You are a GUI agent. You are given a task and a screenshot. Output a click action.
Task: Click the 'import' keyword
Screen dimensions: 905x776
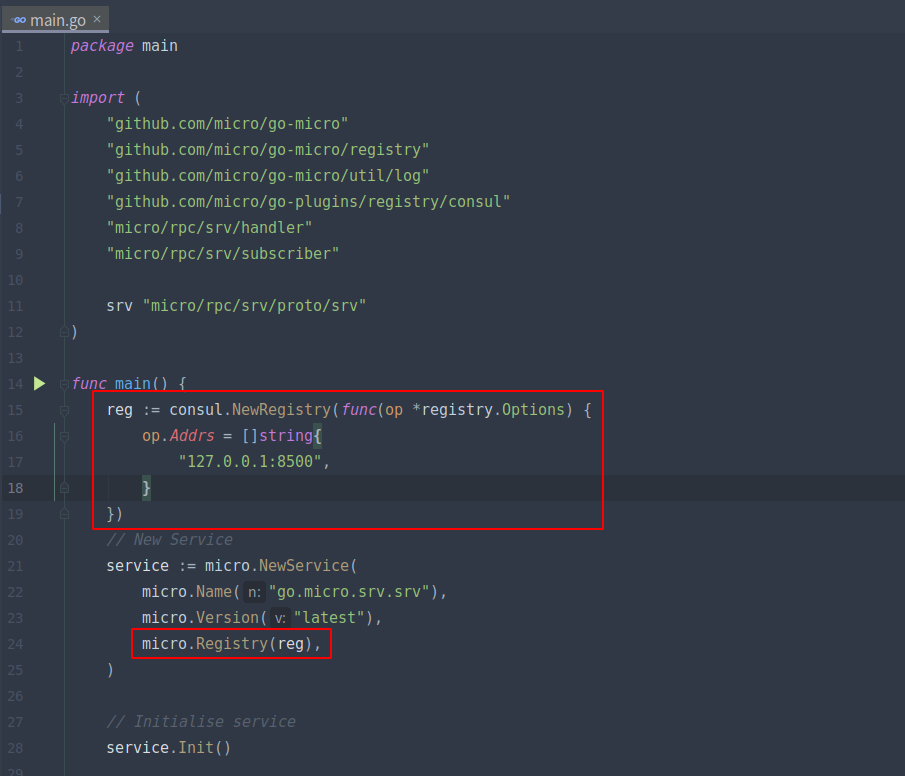(x=98, y=98)
